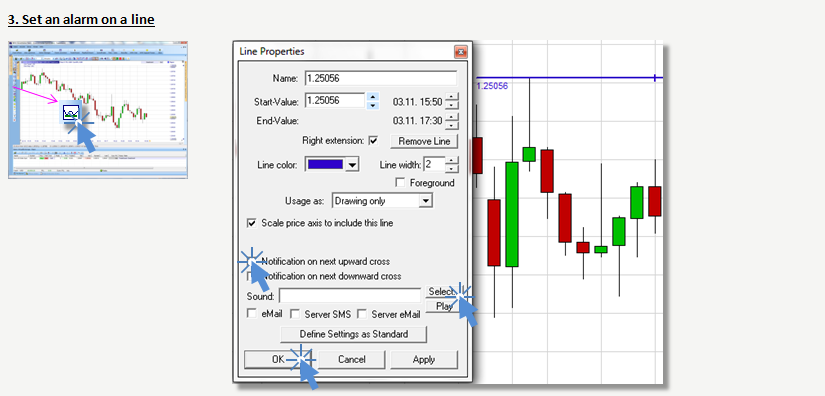The height and width of the screenshot is (396, 825).
Task: Click Define Settings as Standard button
Action: (x=354, y=334)
